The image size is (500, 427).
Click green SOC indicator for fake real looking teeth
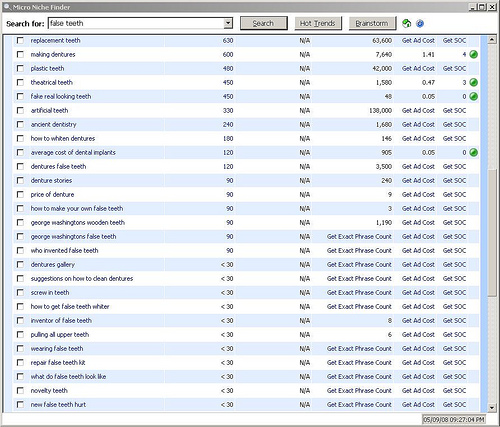tap(473, 96)
